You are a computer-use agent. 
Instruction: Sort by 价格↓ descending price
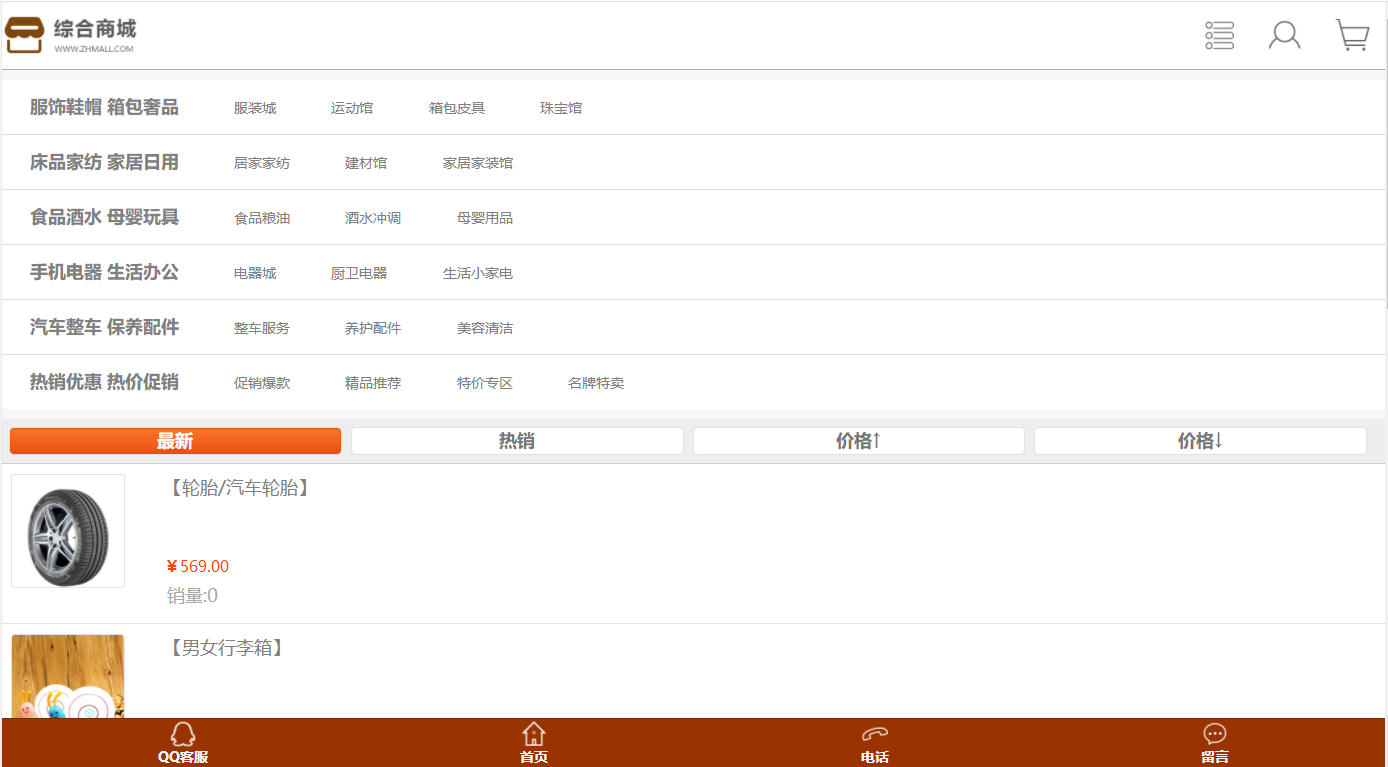[1200, 441]
